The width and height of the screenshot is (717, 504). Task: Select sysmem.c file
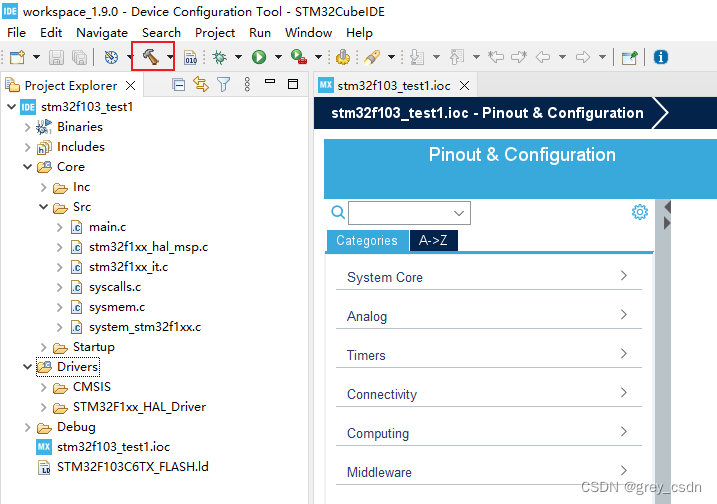117,307
